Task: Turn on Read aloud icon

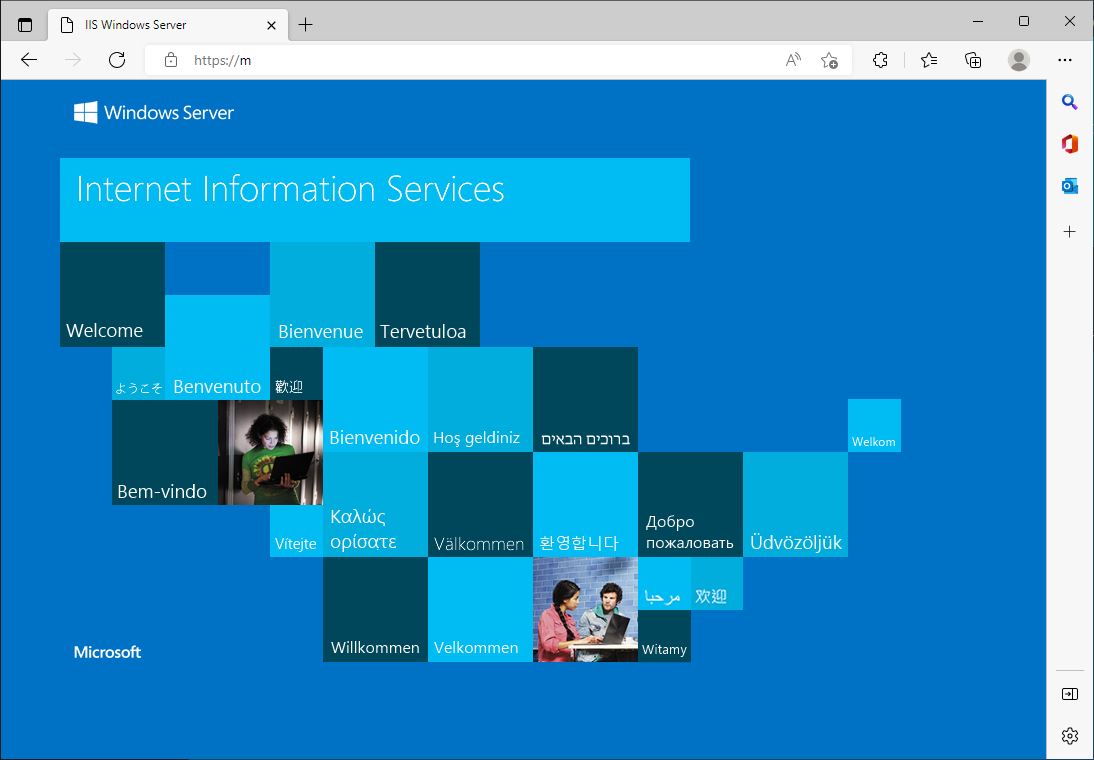Action: [793, 60]
